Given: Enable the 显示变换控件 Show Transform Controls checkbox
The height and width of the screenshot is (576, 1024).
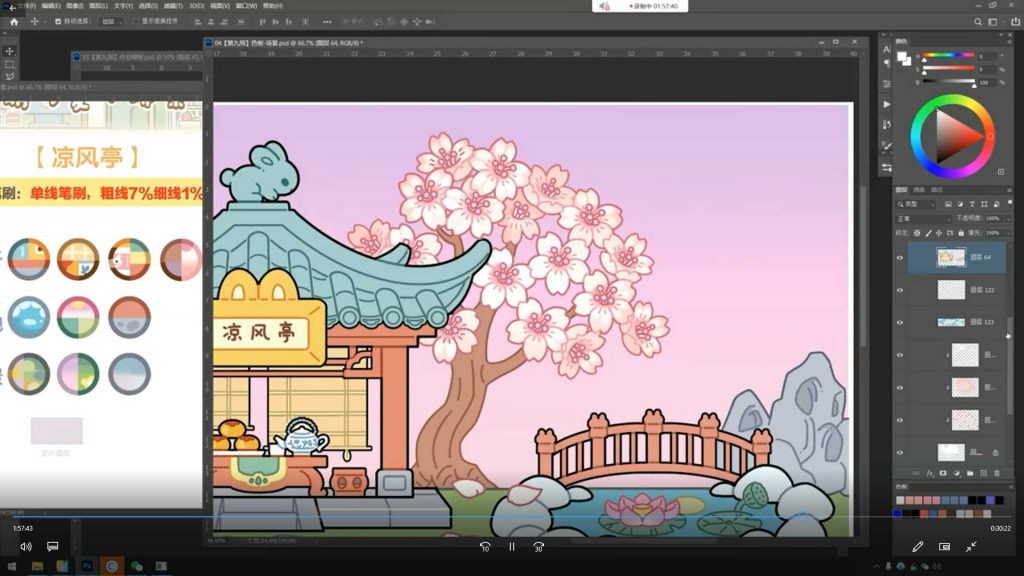Looking at the screenshot, I should [x=135, y=21].
